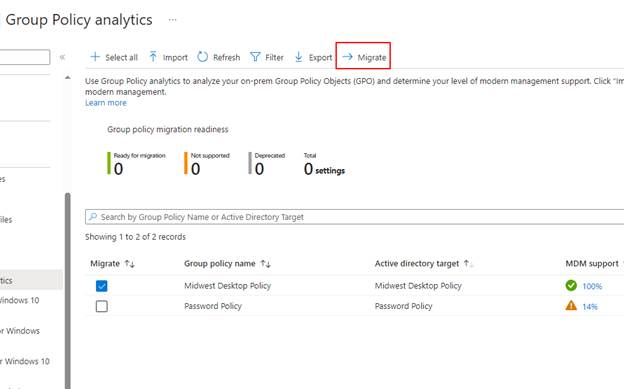The image size is (624, 389).
Task: Collapse the sidebar with double-chevron icon
Action: click(62, 57)
